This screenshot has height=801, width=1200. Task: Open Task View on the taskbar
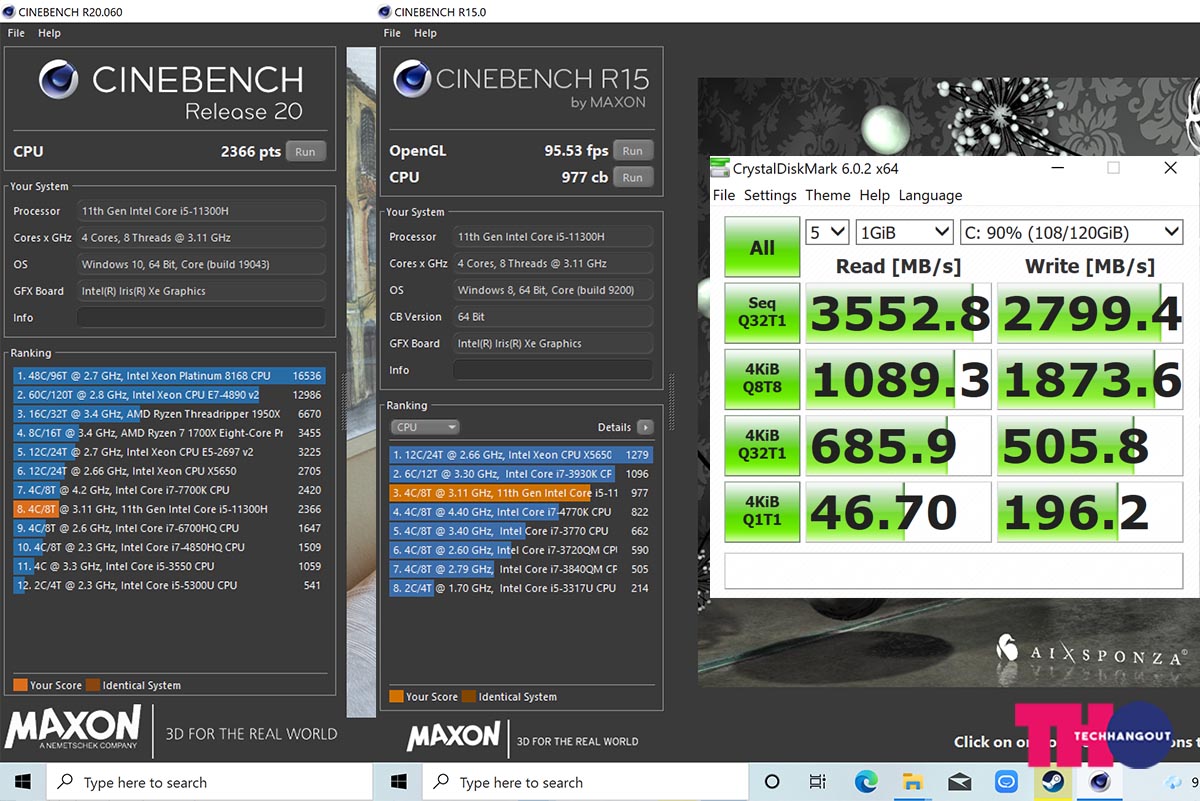tap(818, 782)
